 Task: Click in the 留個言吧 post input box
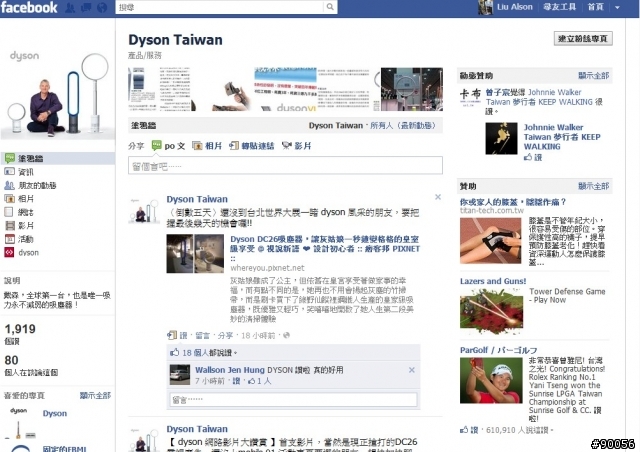(286, 166)
